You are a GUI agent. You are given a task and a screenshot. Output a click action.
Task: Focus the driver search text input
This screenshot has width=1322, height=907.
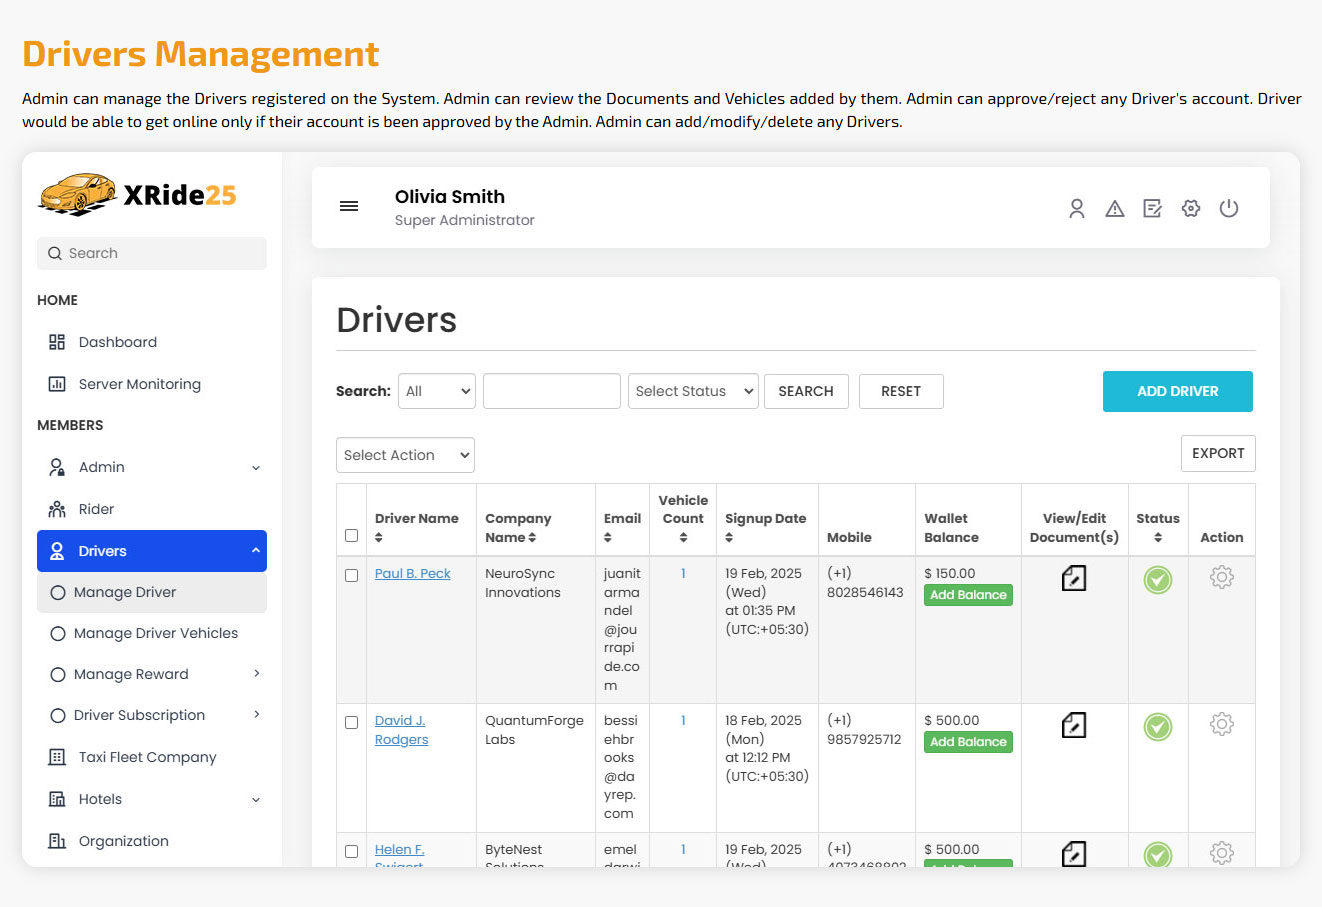click(x=552, y=391)
